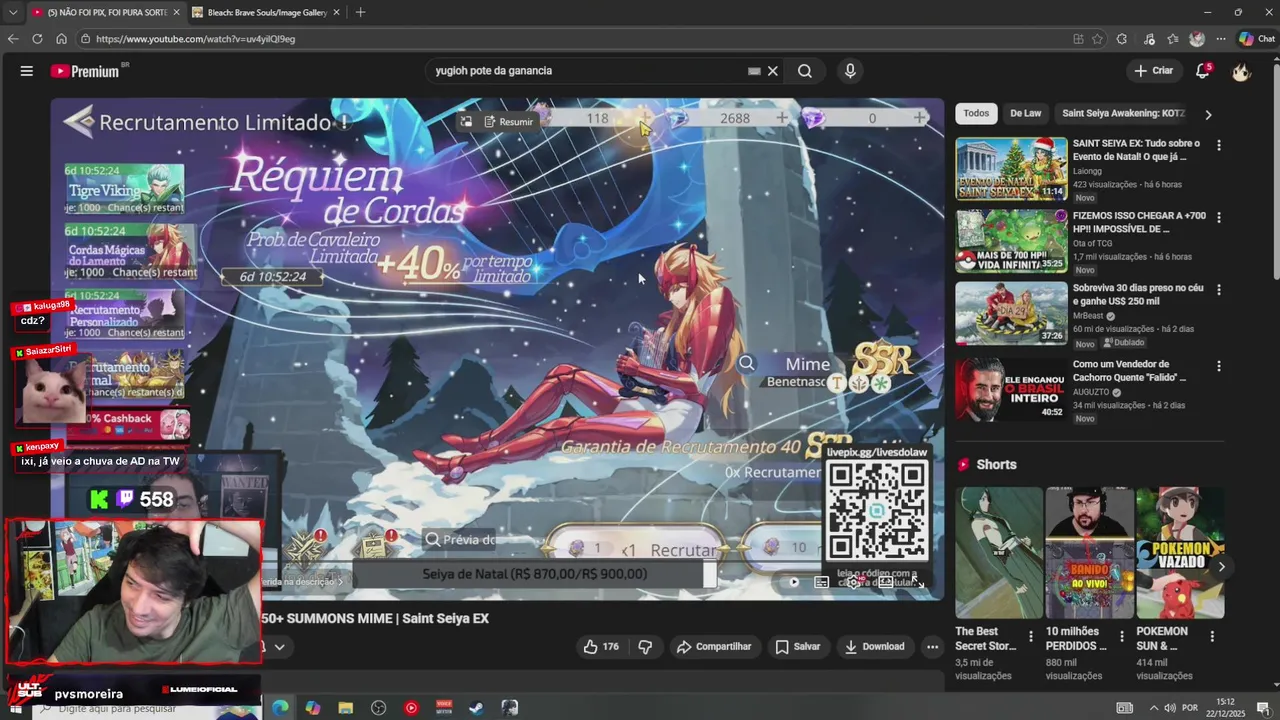Open picture-in-picture icon on the video
Image resolution: width=1280 pixels, height=720 pixels.
tap(466, 122)
